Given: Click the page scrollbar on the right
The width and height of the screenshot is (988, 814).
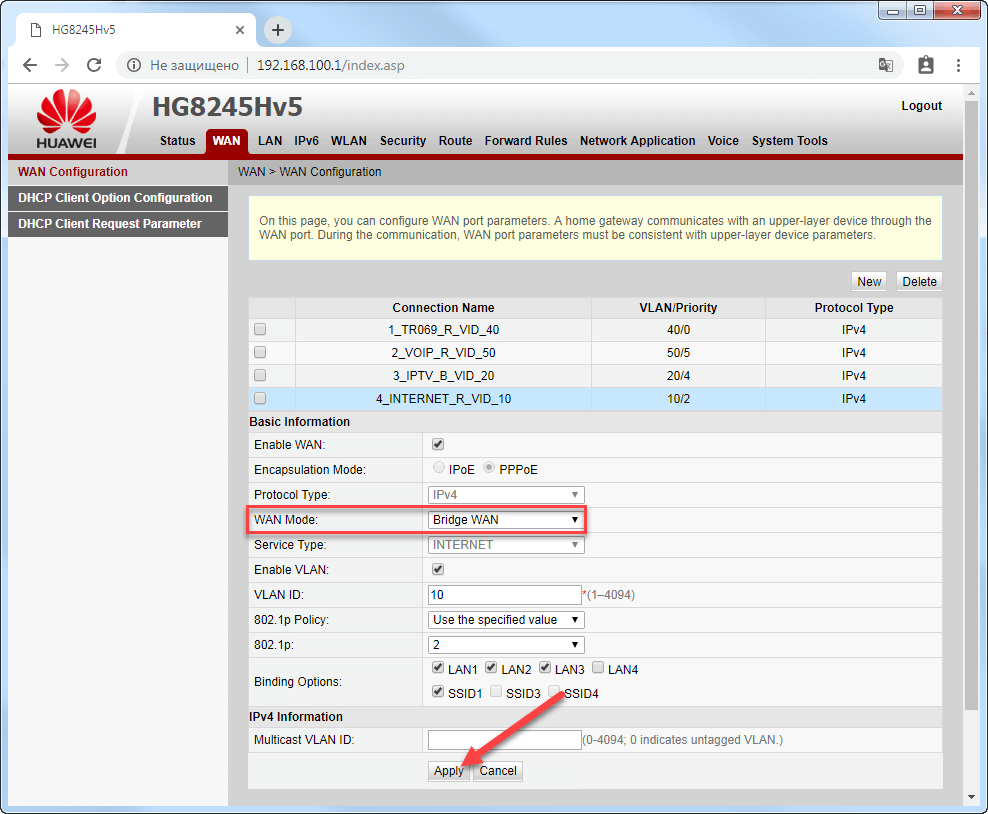Looking at the screenshot, I should click(971, 400).
